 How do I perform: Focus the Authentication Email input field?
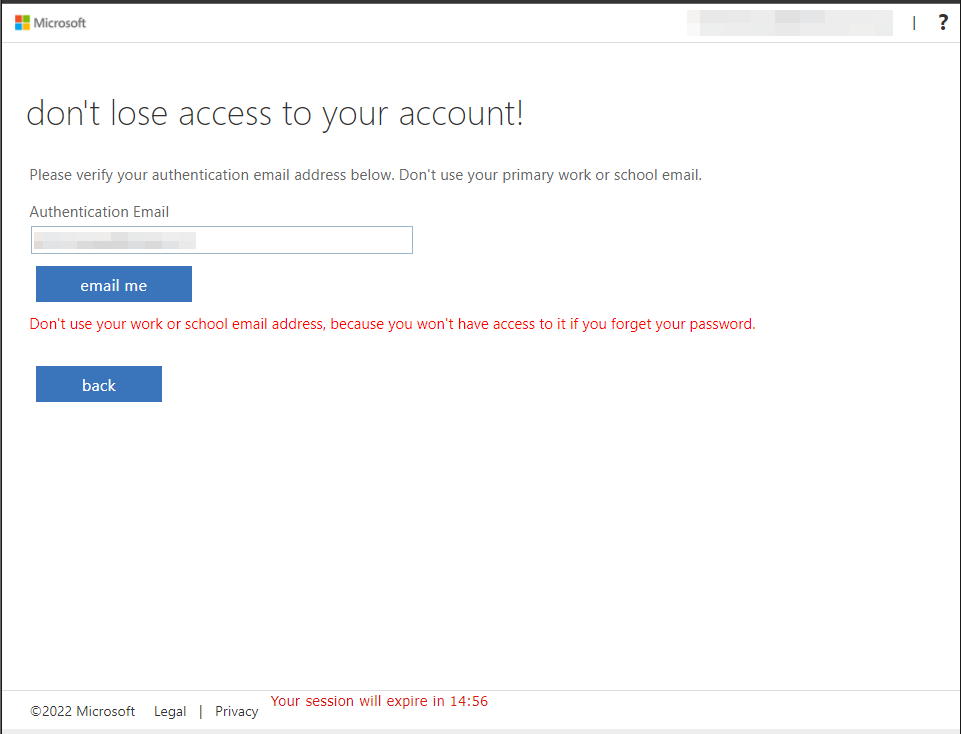click(222, 240)
